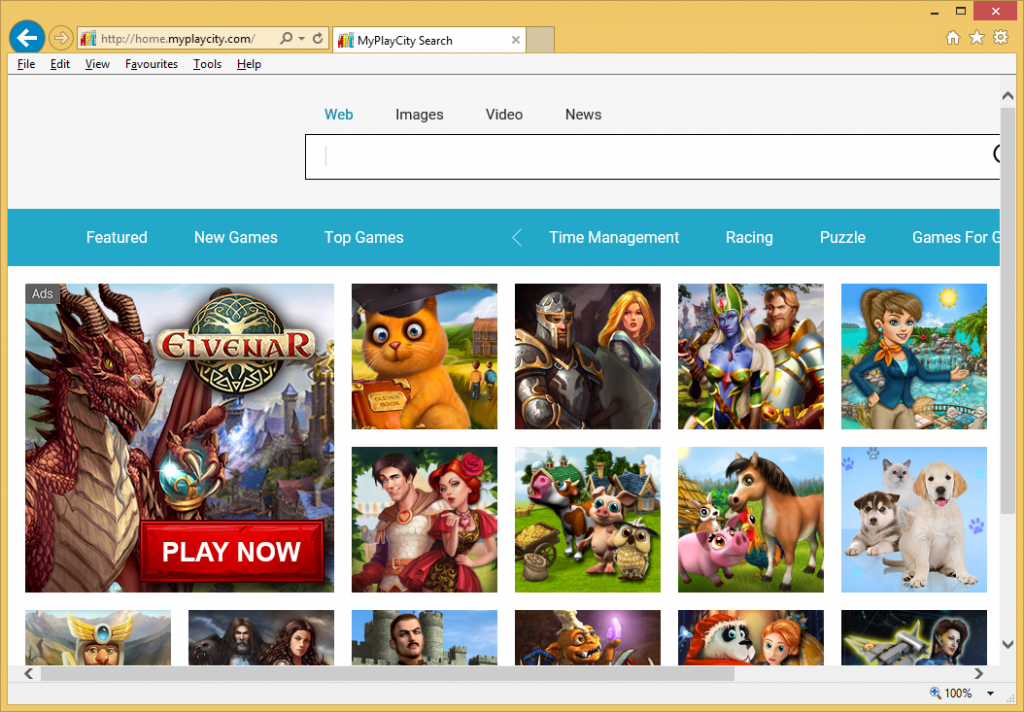
Task: Open the horse and pink pig farm game
Action: click(x=751, y=519)
